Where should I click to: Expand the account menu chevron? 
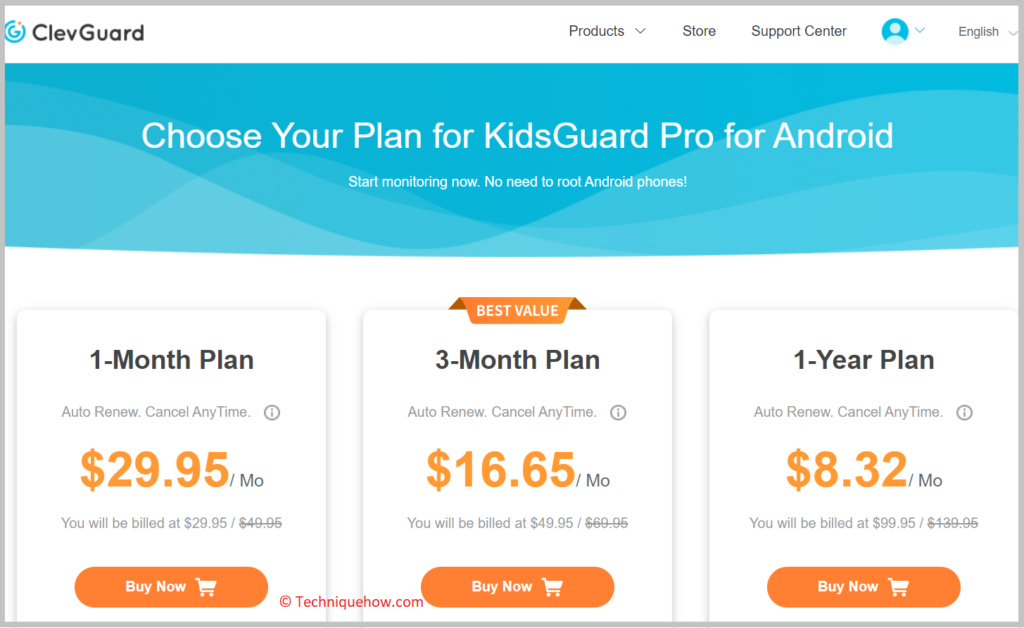[920, 30]
